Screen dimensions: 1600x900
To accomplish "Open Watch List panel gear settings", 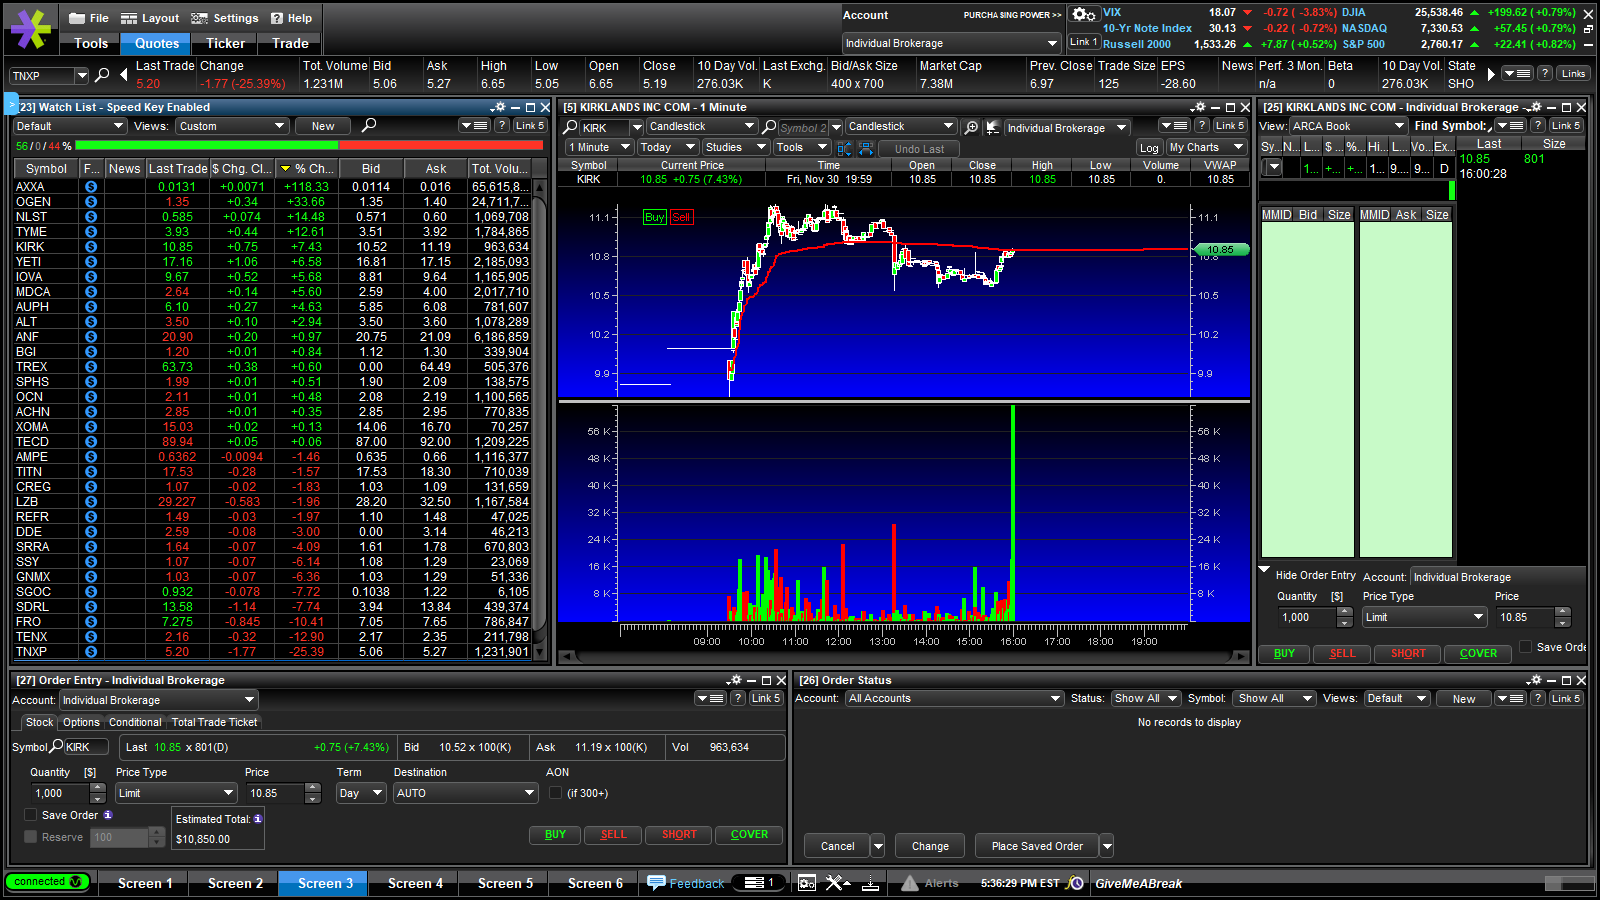I will coord(498,107).
